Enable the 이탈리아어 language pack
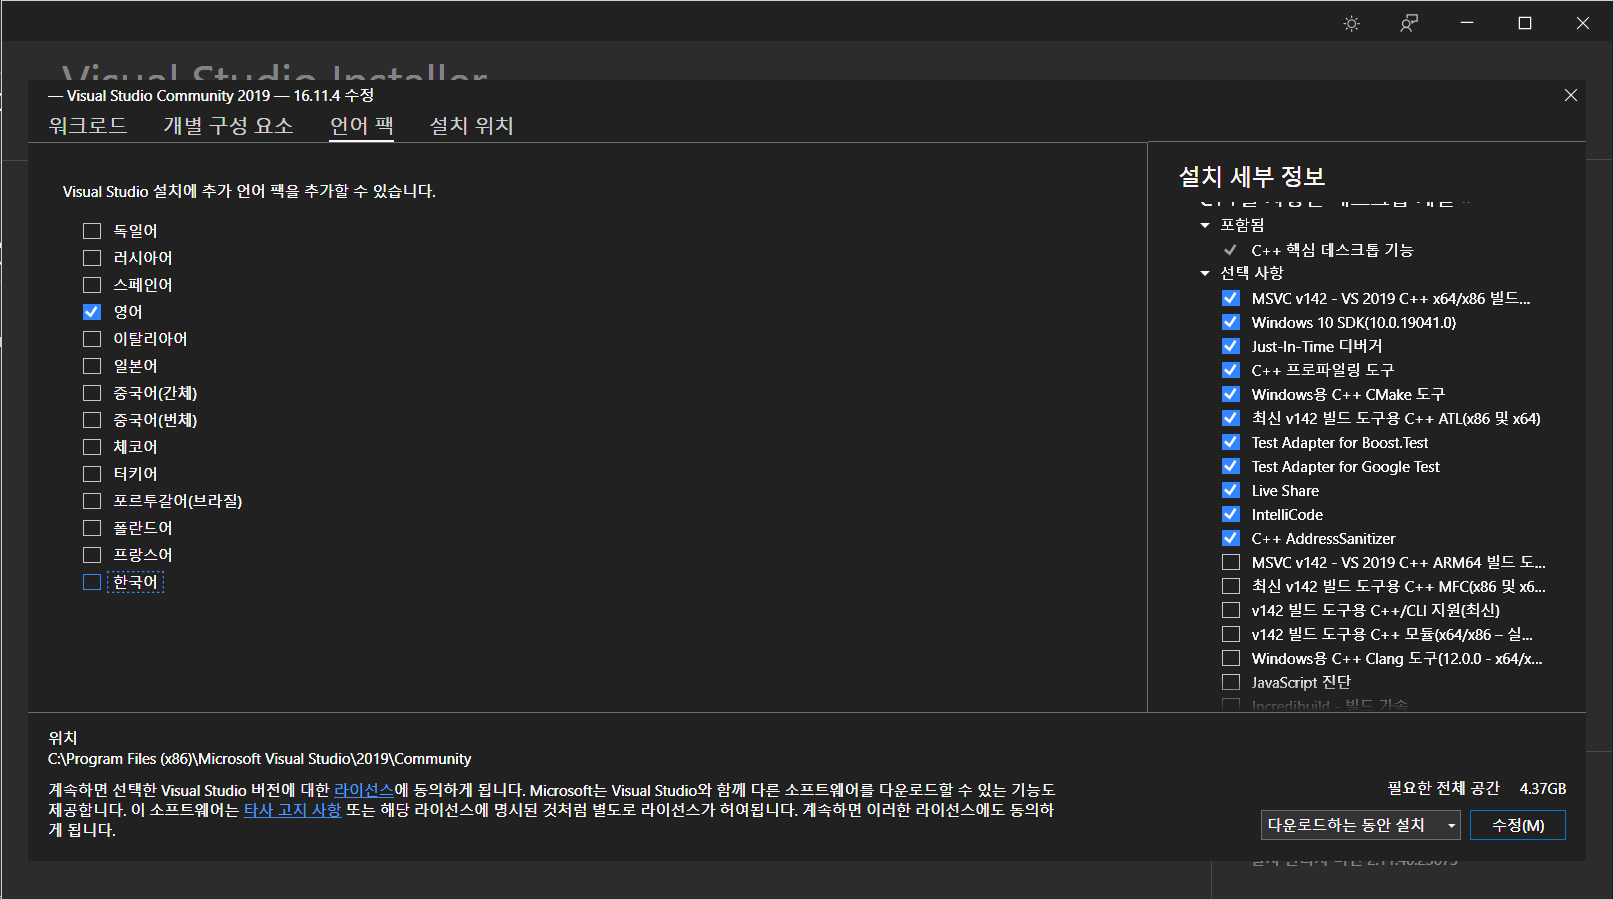Viewport: 1614px width, 900px height. [x=92, y=339]
